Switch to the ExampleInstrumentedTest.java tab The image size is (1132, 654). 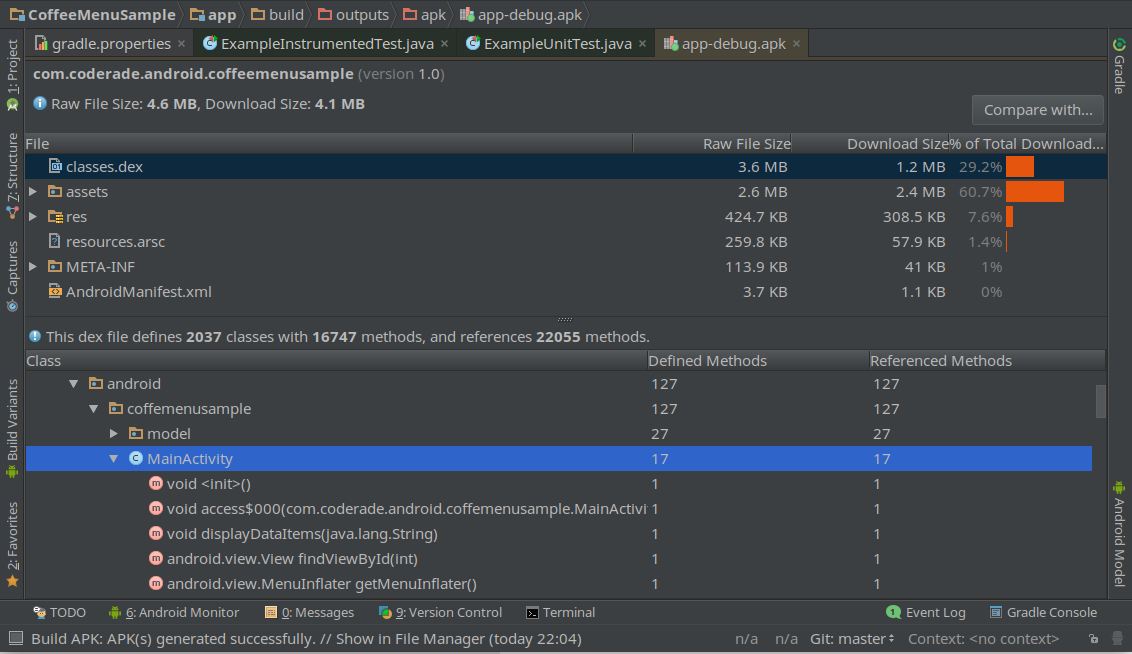pos(327,44)
